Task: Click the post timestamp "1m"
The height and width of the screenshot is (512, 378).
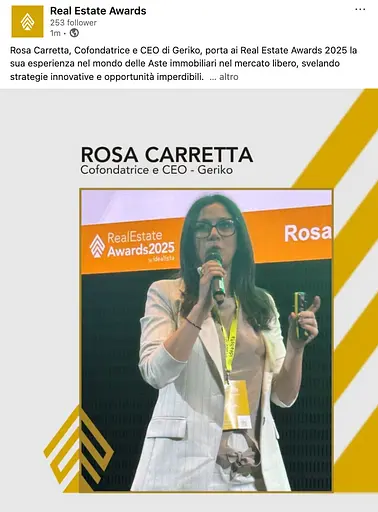Action: point(55,33)
